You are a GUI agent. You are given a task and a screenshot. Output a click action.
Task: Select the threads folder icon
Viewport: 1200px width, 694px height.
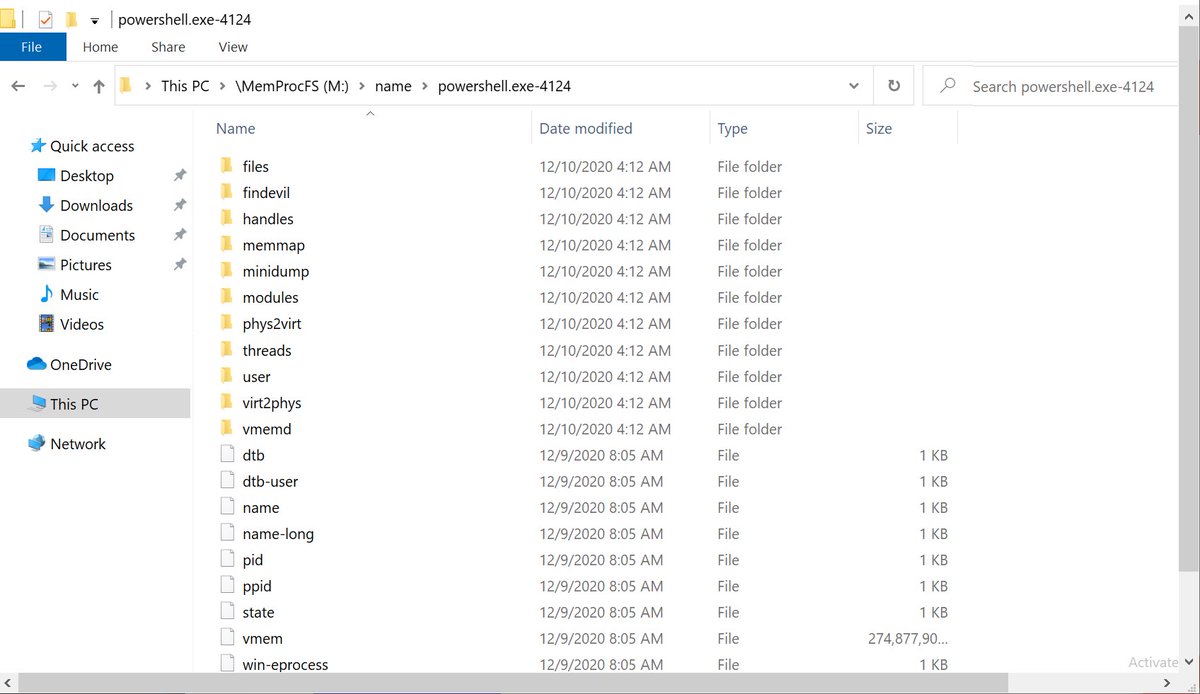(227, 350)
